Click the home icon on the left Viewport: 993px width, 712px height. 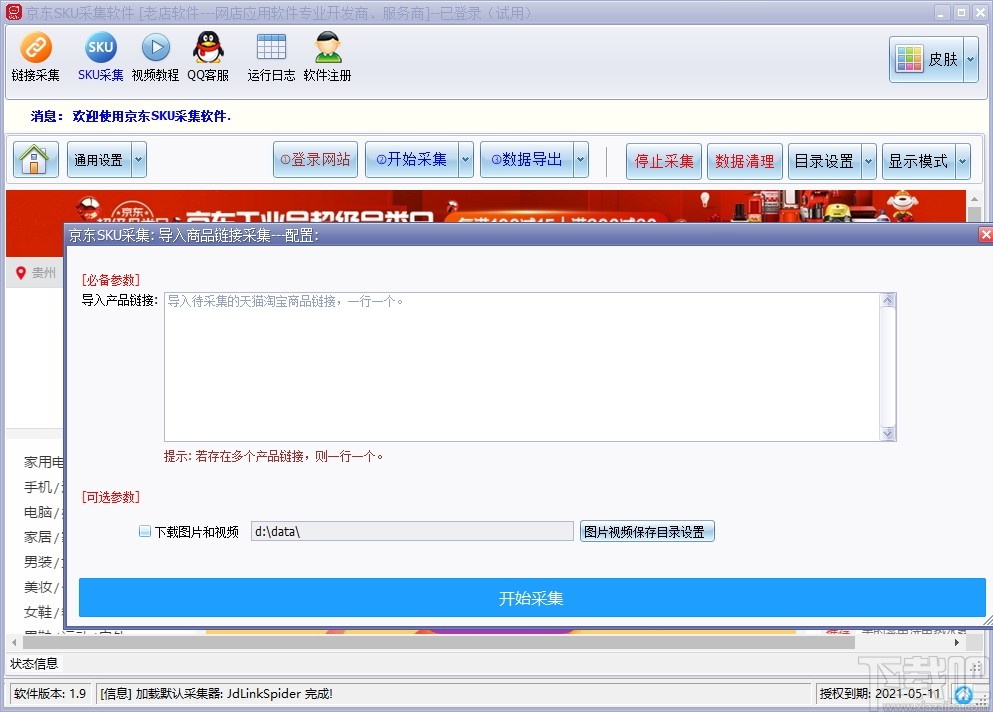tap(34, 159)
